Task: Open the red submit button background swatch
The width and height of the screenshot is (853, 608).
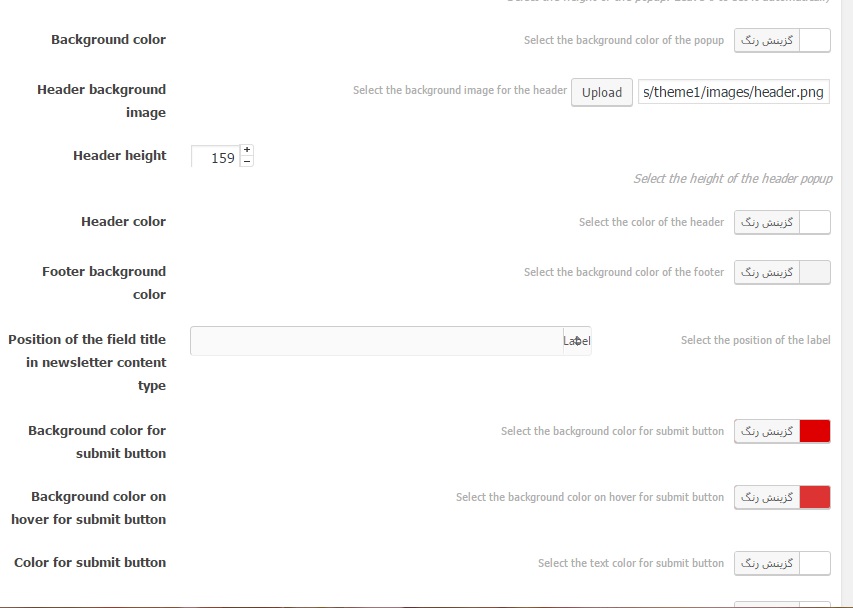Action: (815, 431)
